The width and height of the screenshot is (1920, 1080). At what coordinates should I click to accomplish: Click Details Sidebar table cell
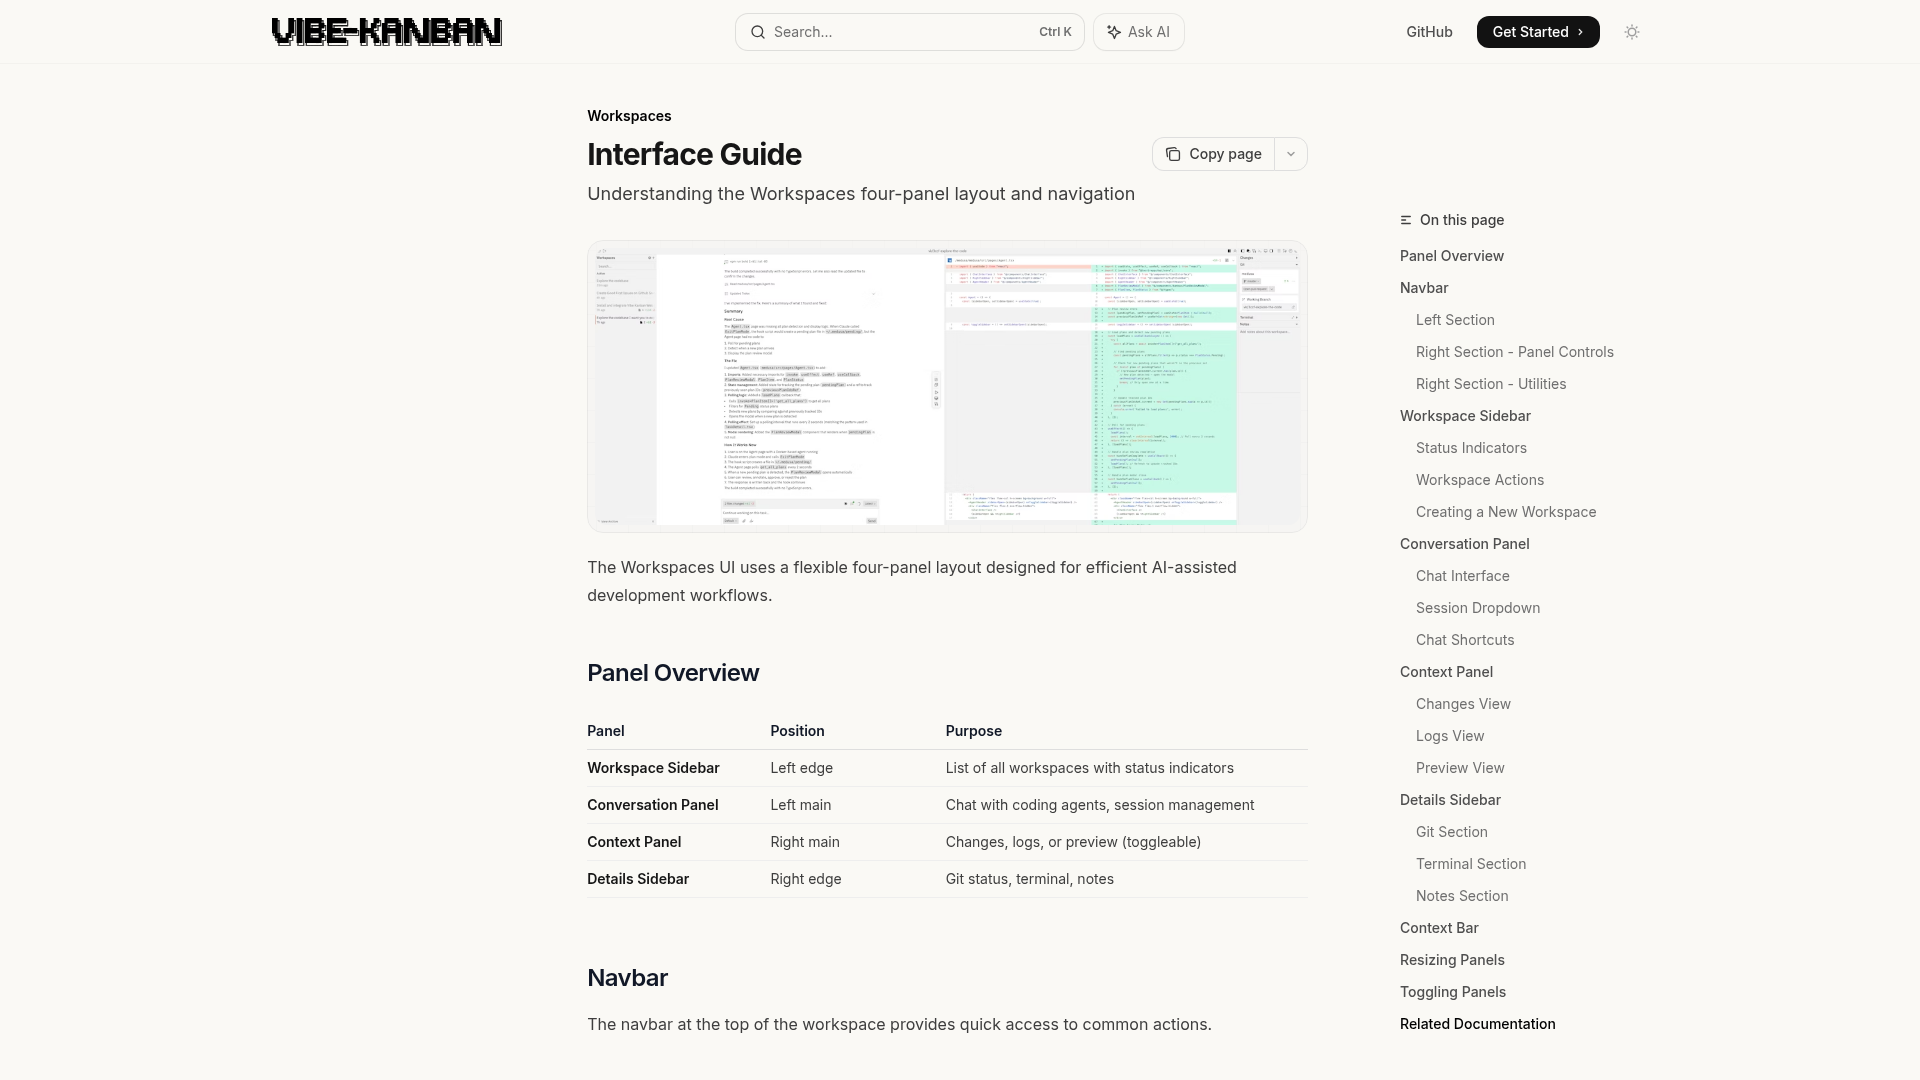(x=638, y=879)
